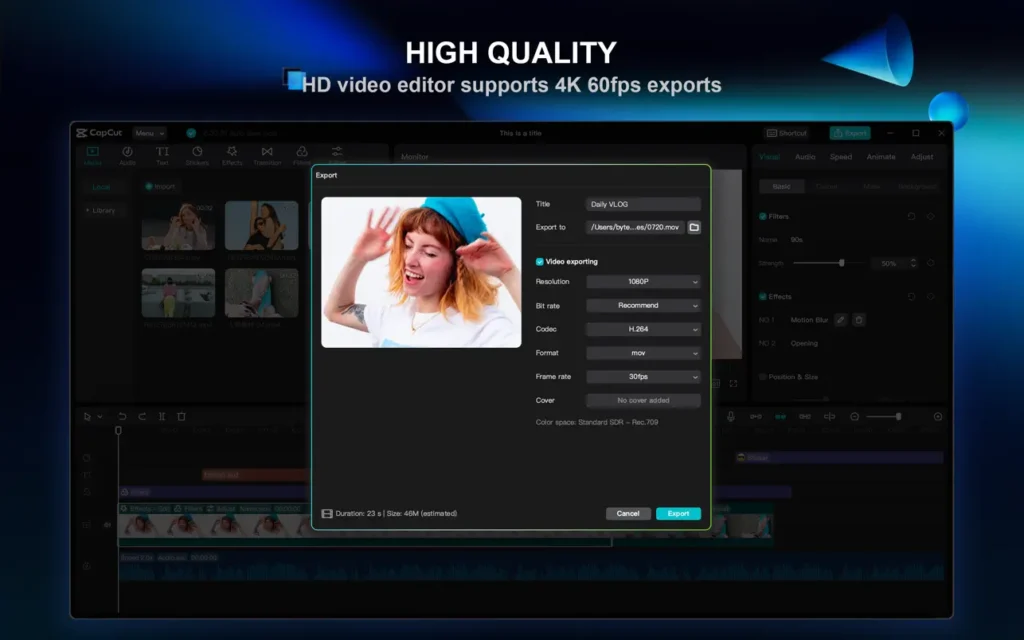This screenshot has height=640, width=1024.
Task: Click the teal Export button in dialog
Action: 679,513
